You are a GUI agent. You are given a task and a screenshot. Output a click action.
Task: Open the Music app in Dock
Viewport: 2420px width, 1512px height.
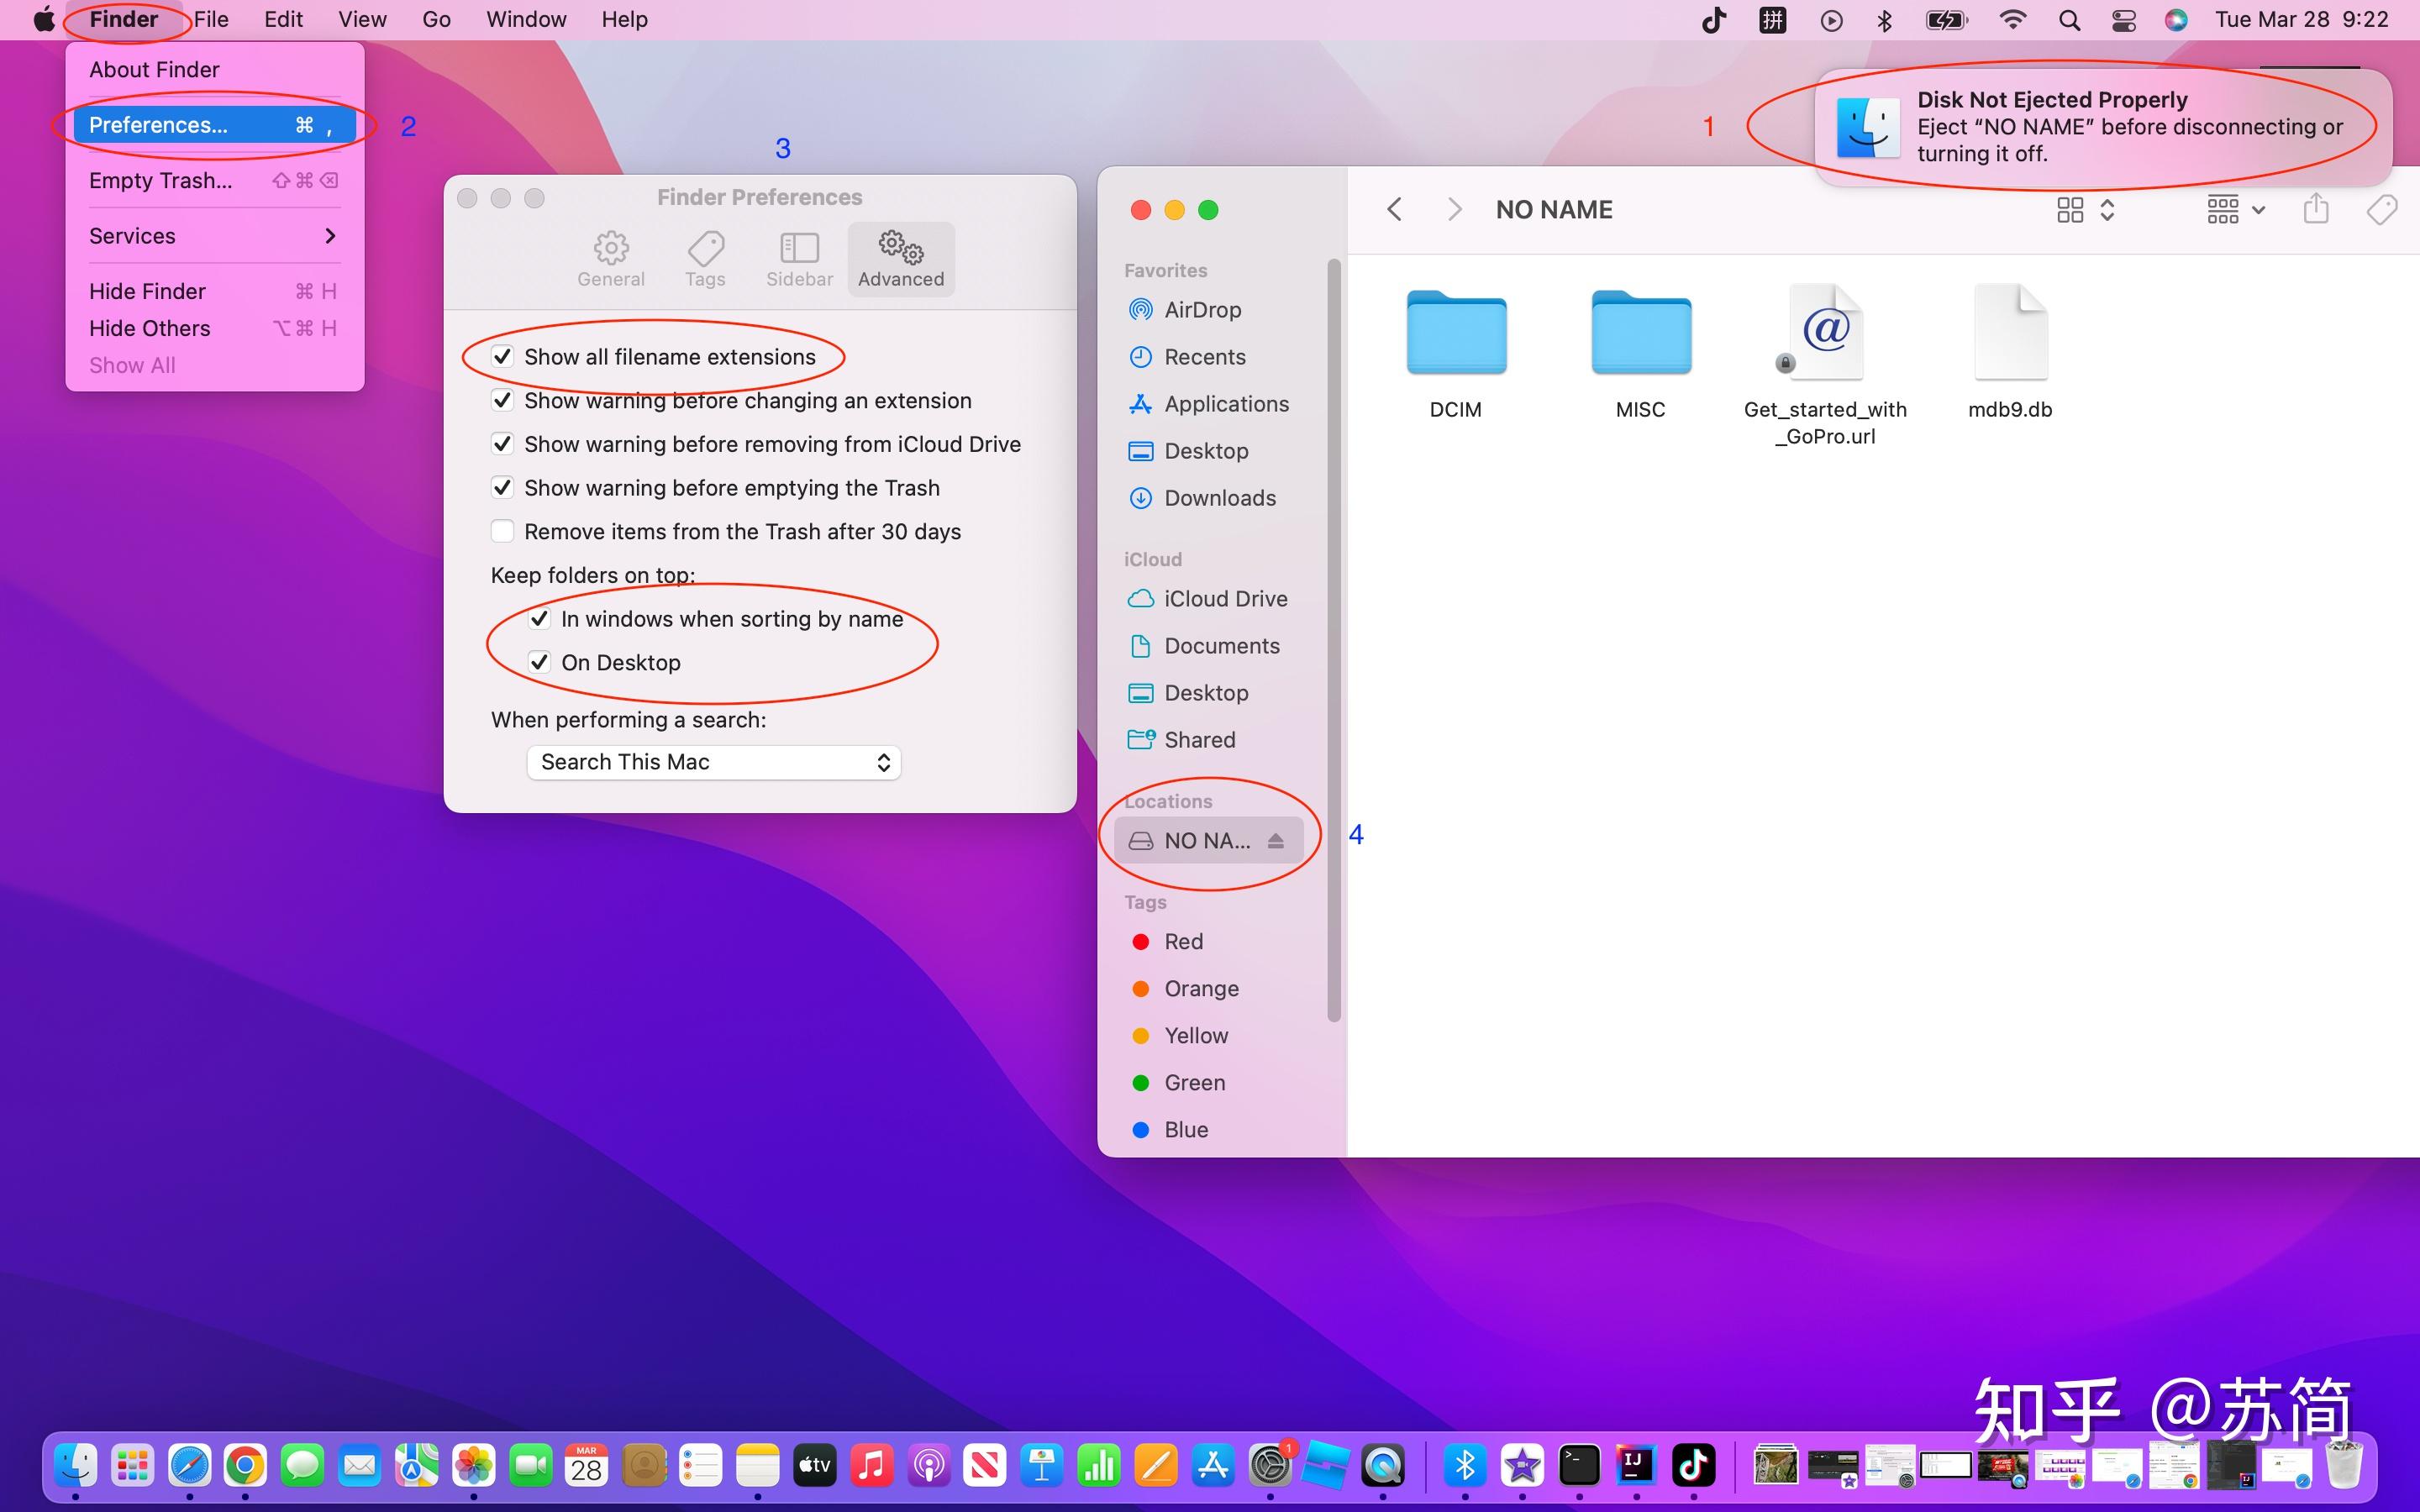pos(872,1466)
